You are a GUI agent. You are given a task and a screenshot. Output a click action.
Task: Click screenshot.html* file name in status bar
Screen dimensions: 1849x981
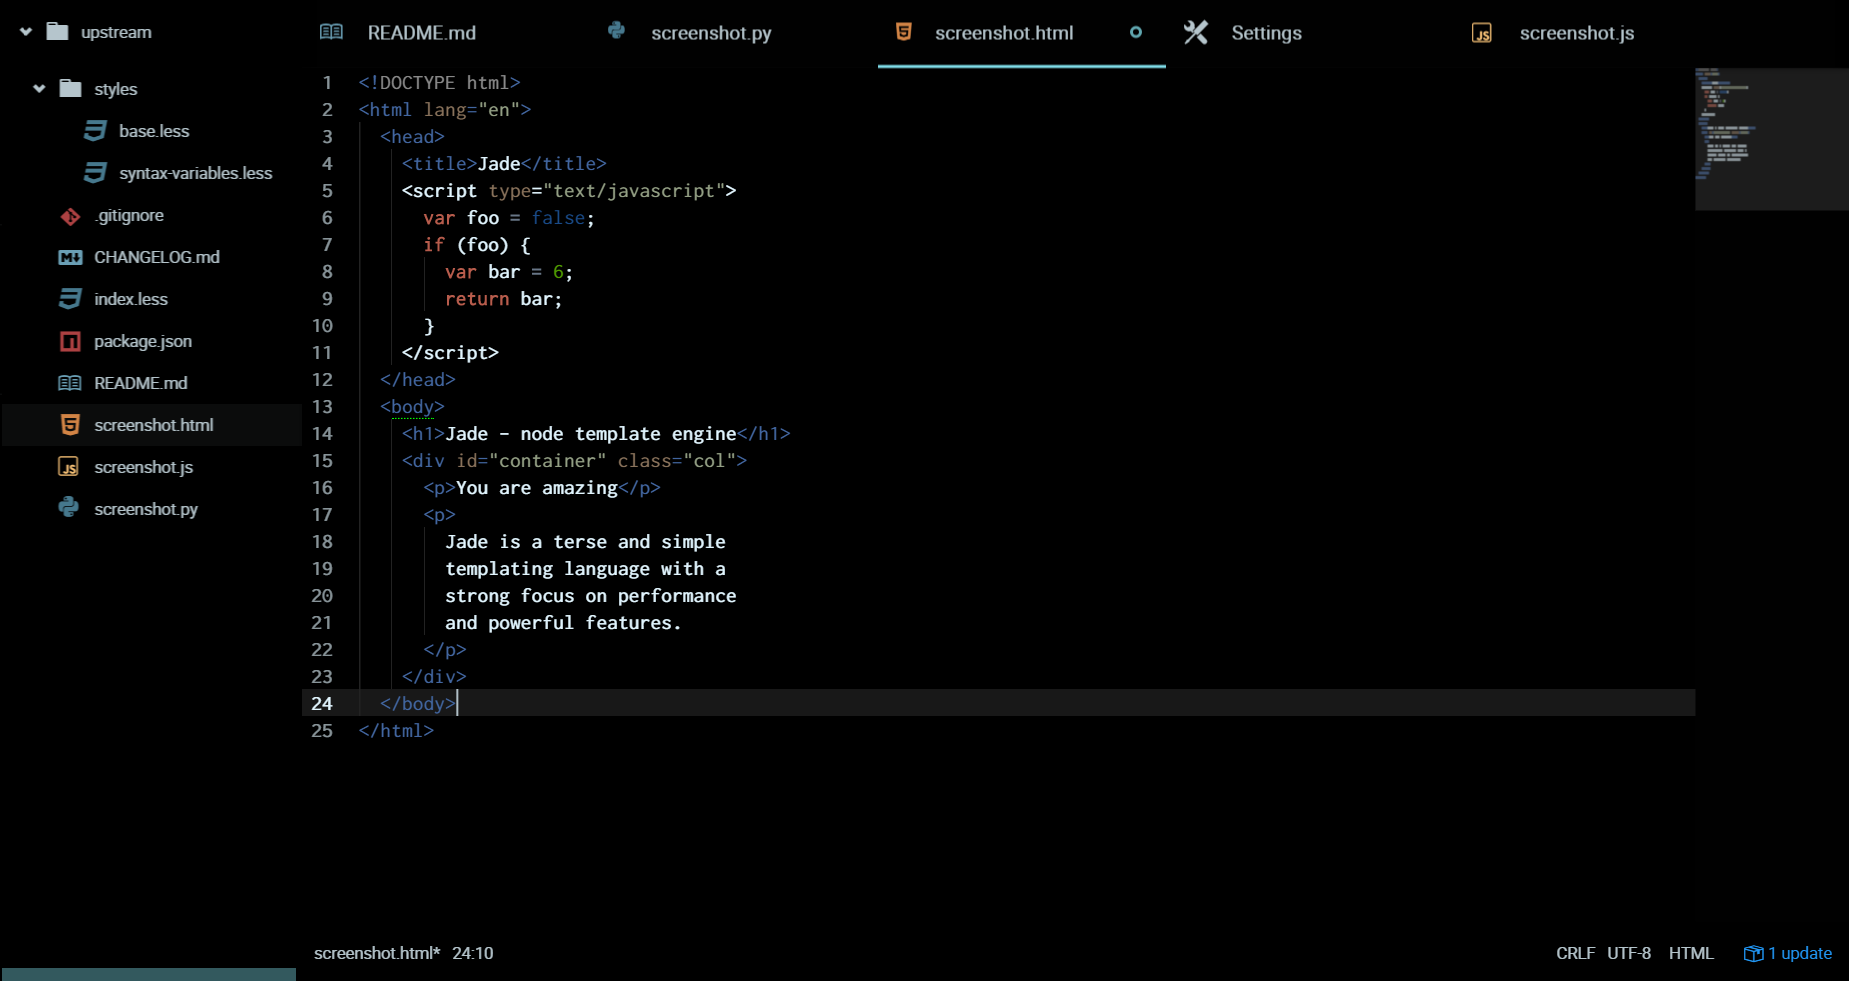377,953
